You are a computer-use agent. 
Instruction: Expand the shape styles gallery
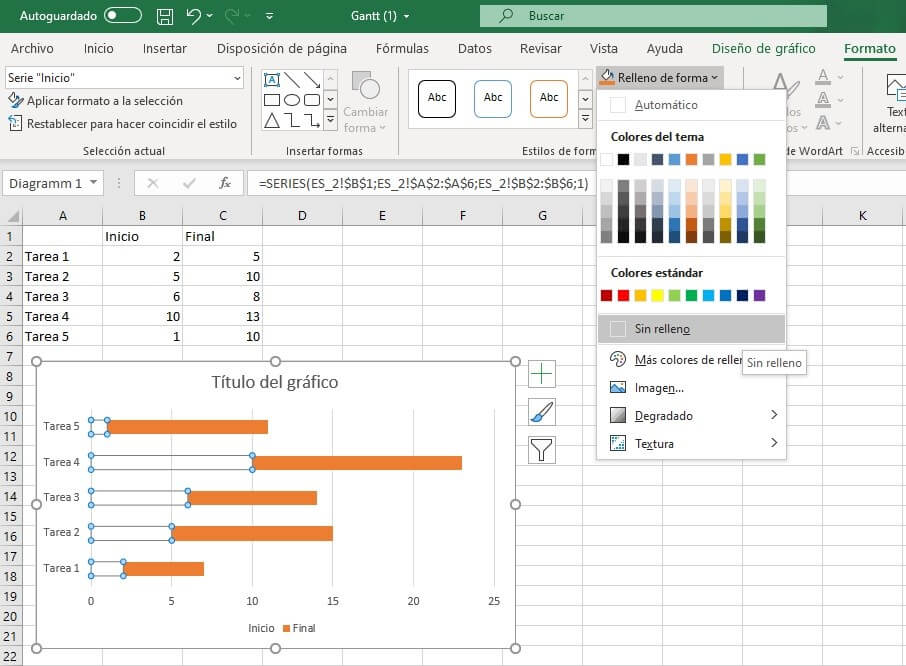585,119
